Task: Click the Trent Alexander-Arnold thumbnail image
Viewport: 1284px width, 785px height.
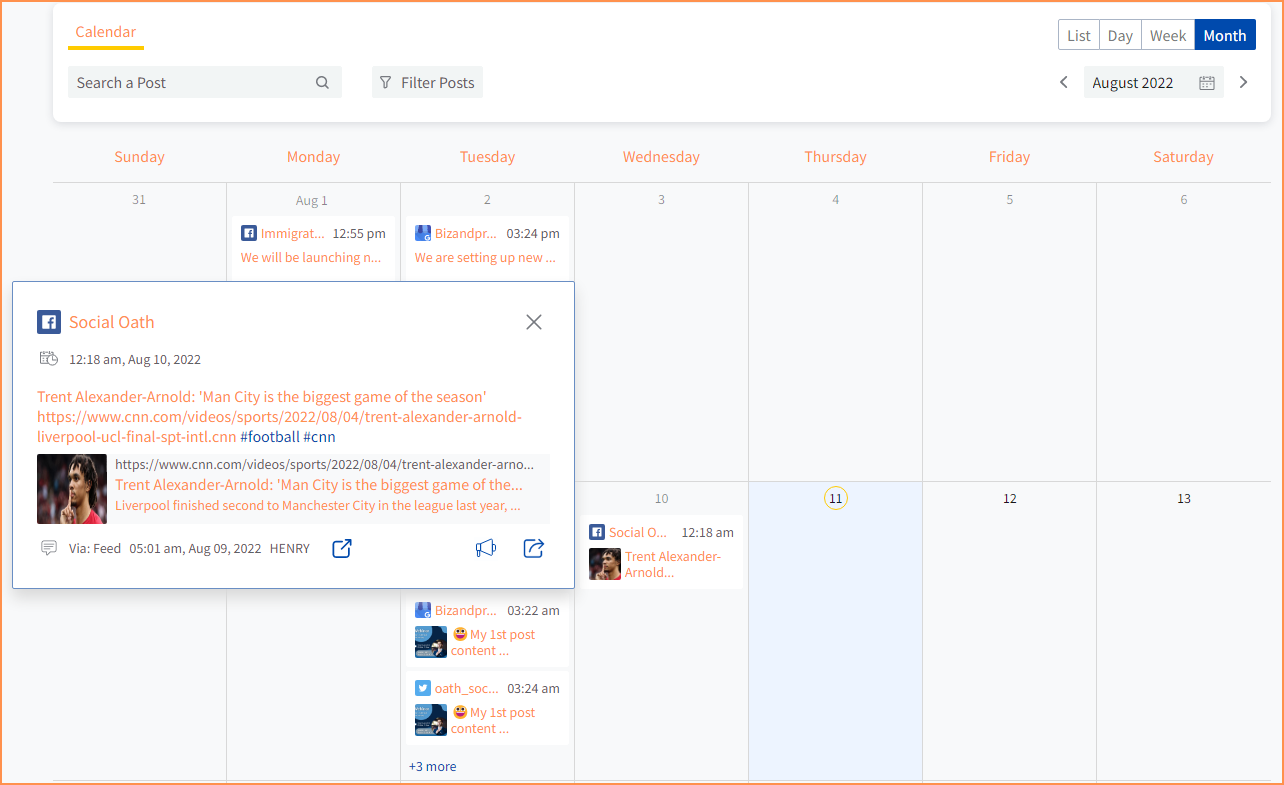Action: [x=71, y=488]
